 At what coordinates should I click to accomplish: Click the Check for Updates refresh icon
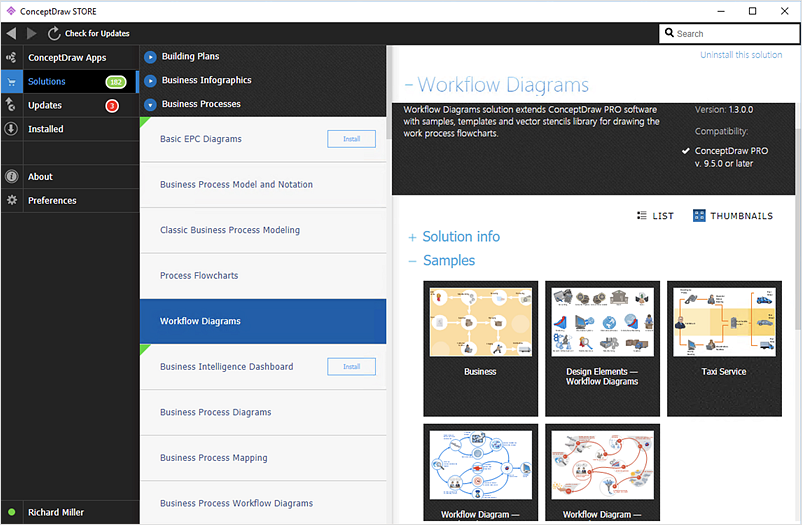click(x=54, y=33)
